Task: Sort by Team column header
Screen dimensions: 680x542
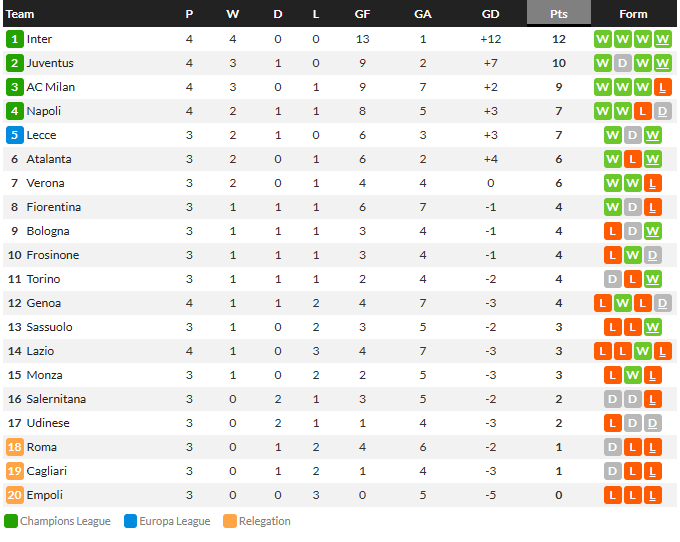Action: [x=20, y=14]
